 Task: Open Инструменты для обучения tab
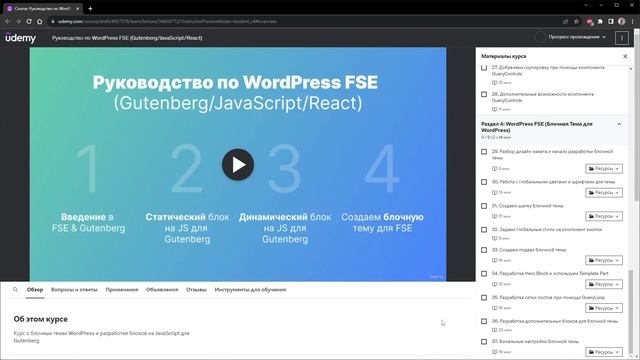tap(250, 289)
